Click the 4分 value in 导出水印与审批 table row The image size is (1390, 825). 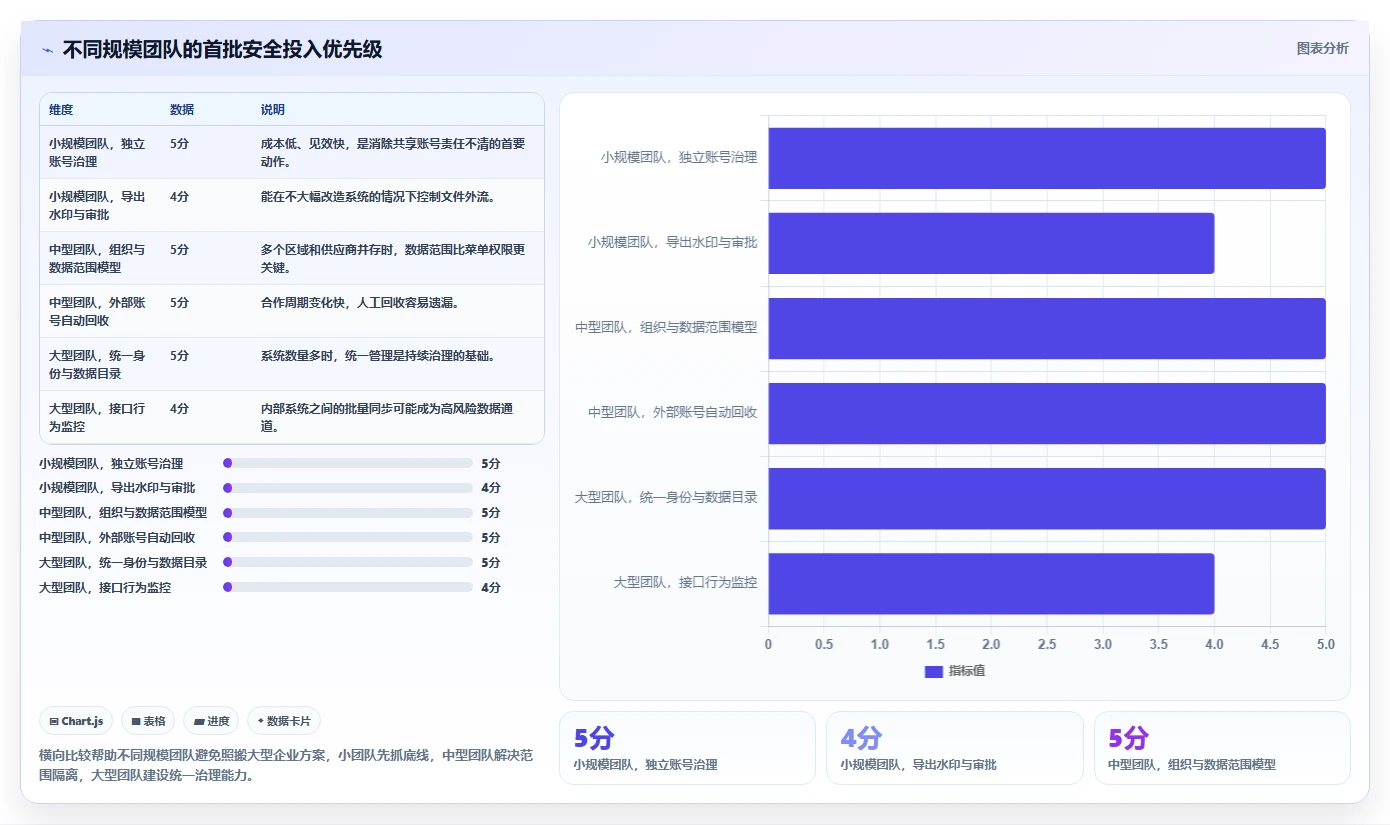180,197
